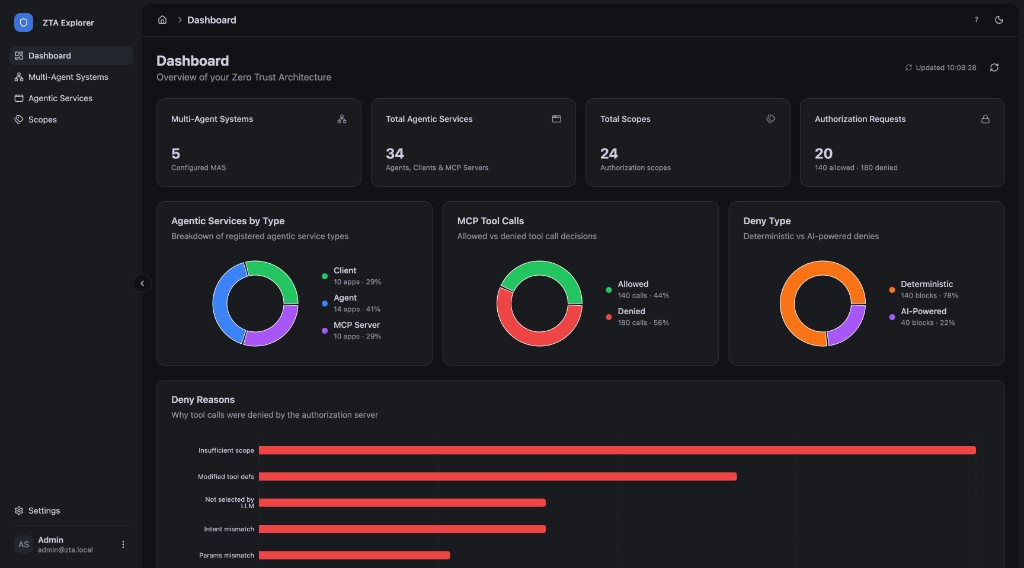The width and height of the screenshot is (1024, 568).
Task: Click the Settings gear icon
Action: pos(19,511)
